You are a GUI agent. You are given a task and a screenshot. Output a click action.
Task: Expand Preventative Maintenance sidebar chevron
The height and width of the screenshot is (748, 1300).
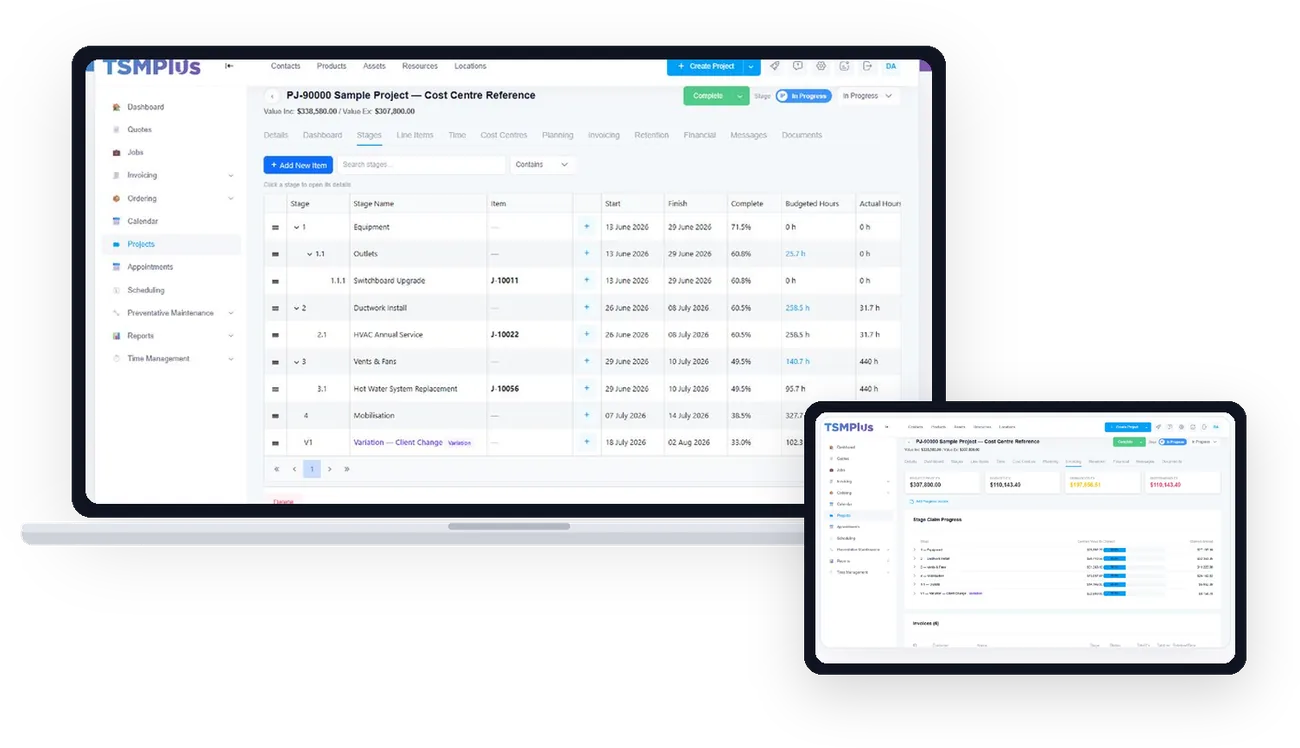(231, 313)
